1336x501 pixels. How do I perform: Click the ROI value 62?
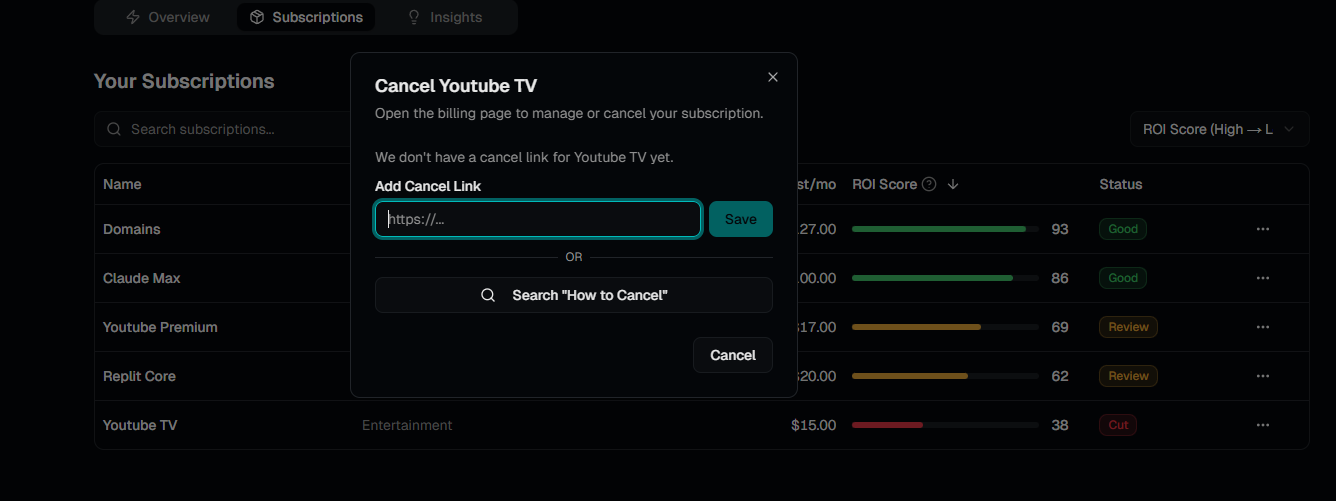(1060, 376)
